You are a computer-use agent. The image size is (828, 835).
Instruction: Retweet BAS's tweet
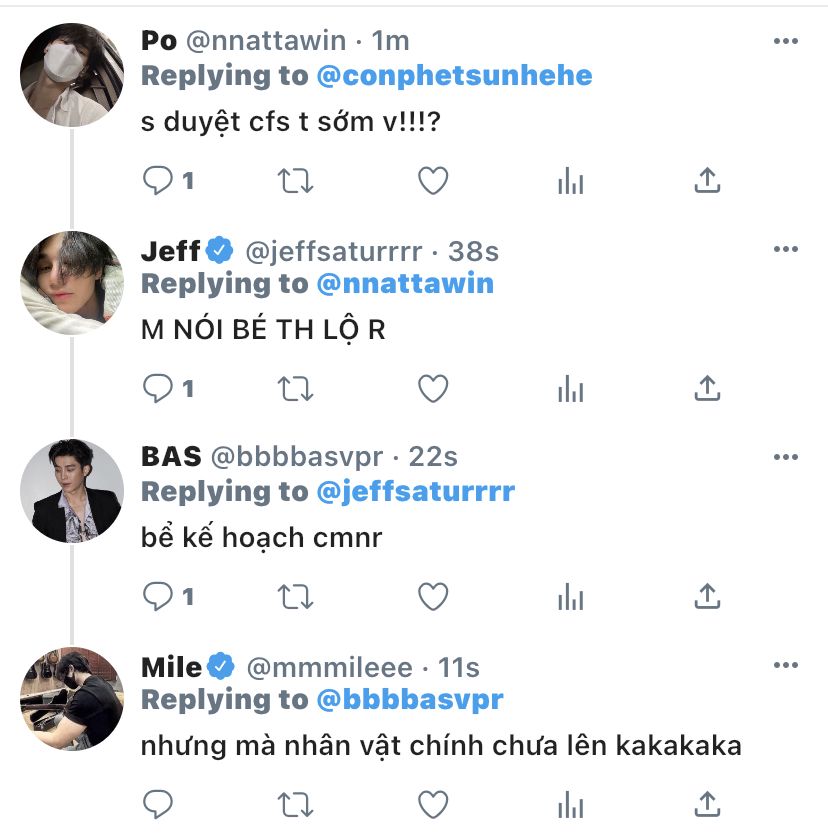[x=295, y=597]
